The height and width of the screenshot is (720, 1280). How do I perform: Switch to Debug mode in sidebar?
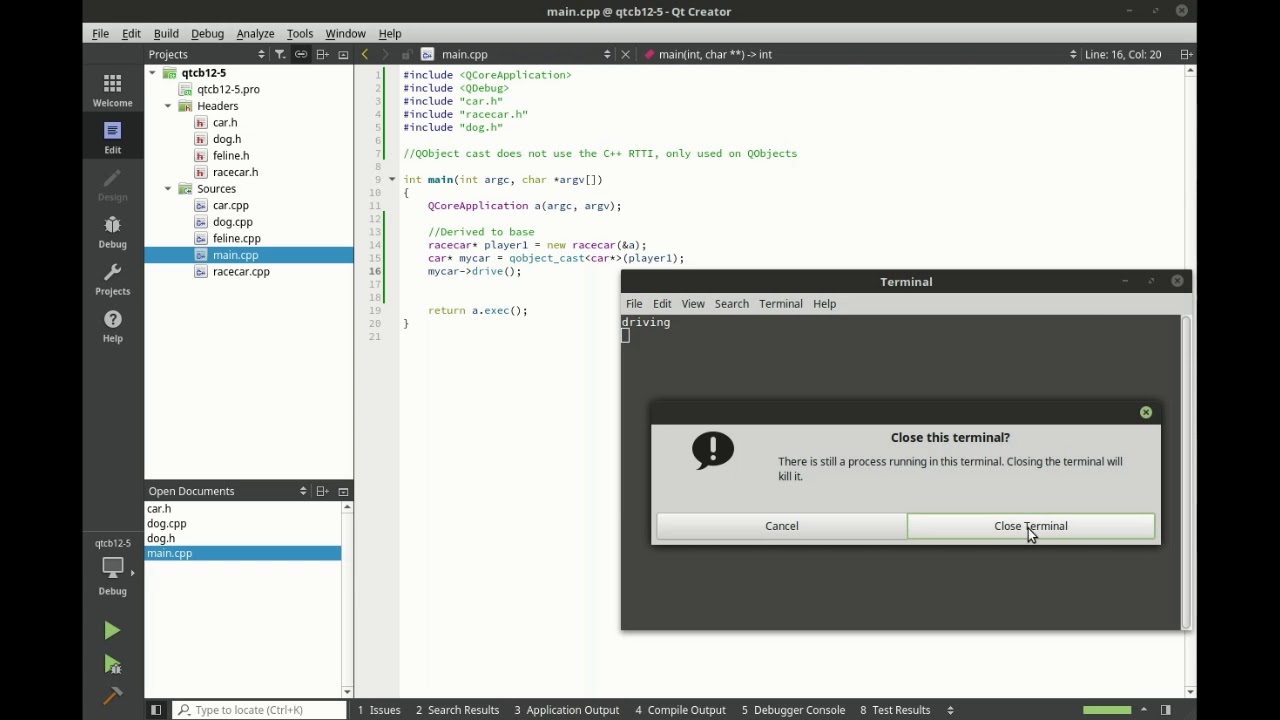[112, 232]
